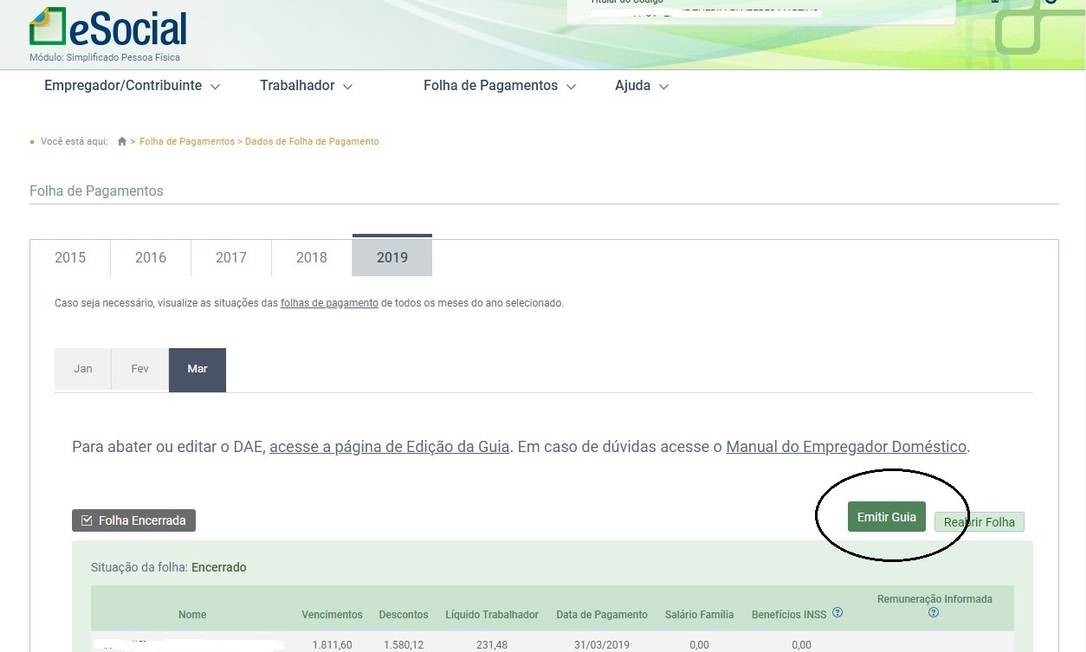Click the eSocial logo

(x=108, y=30)
